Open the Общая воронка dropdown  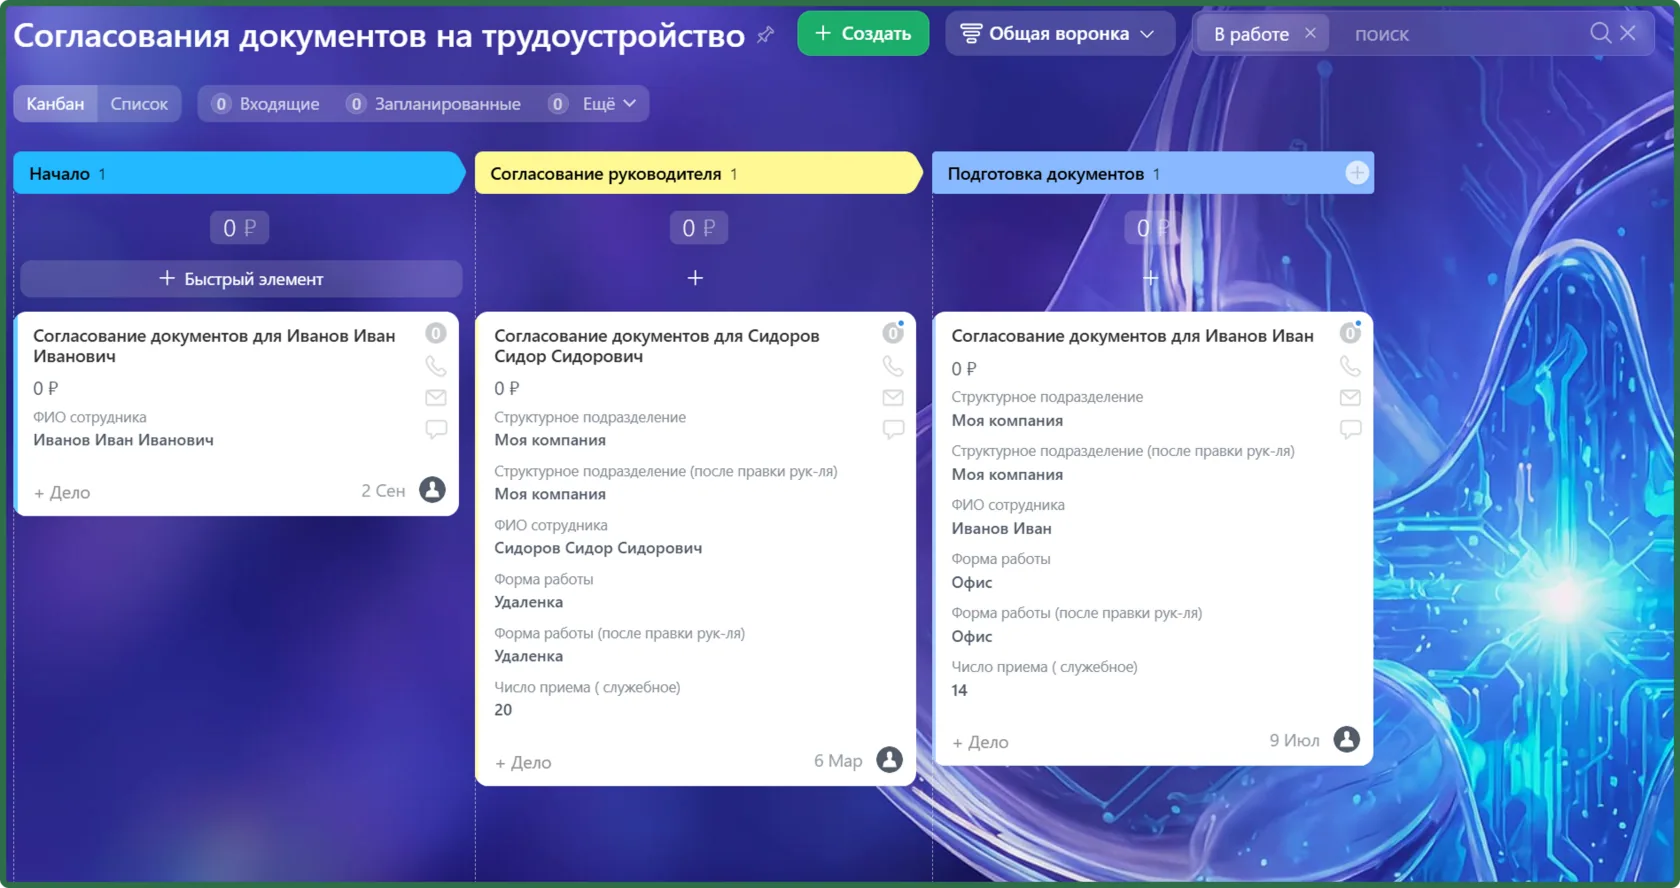[x=1057, y=34]
